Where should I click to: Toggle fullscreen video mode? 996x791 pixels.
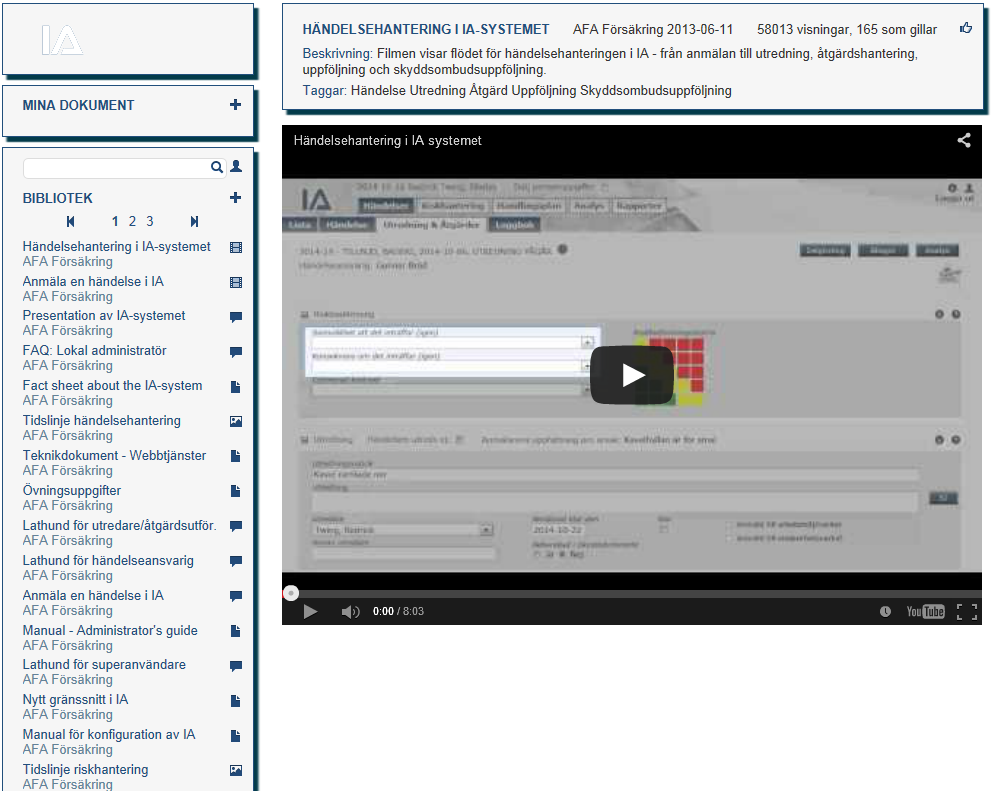coord(967,611)
